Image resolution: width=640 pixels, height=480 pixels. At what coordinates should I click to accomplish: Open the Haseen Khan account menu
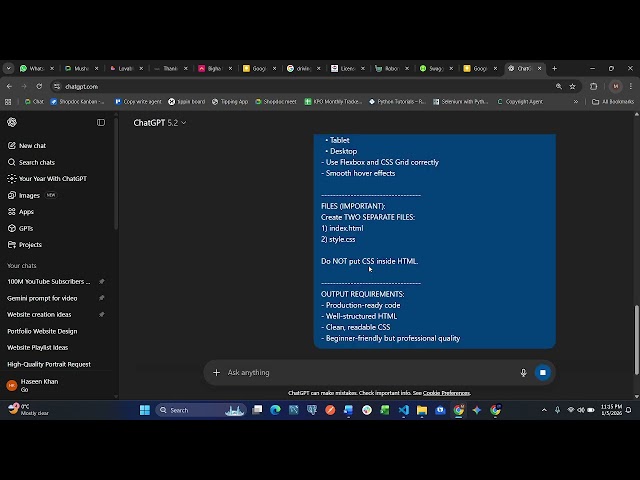pos(33,385)
